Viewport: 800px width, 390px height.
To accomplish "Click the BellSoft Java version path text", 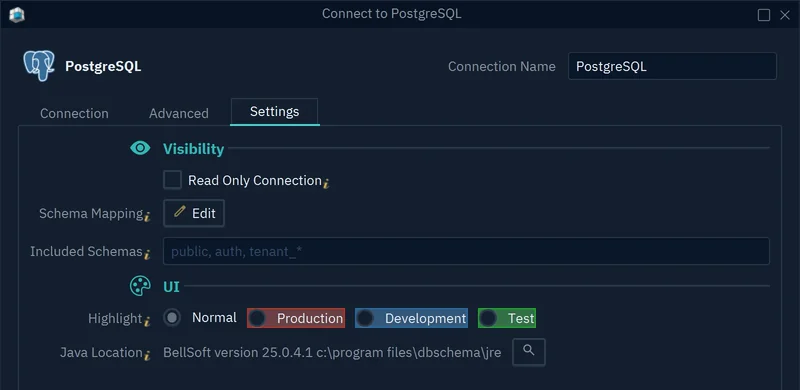I will 332,352.
